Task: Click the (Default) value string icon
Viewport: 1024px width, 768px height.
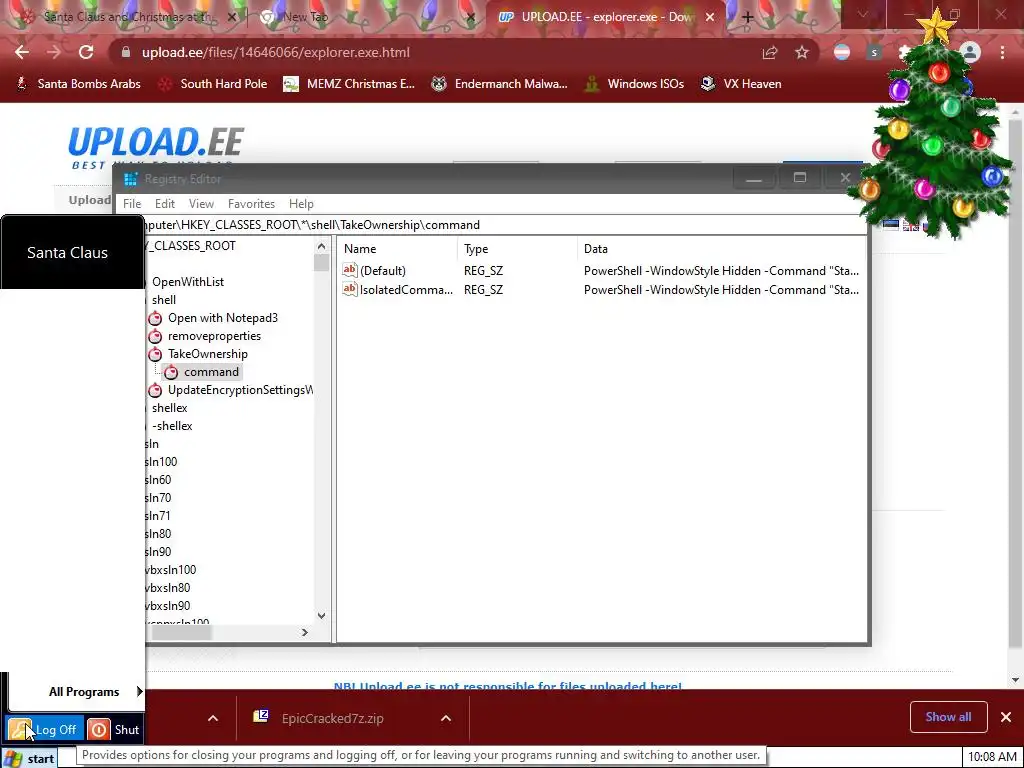Action: coord(350,270)
